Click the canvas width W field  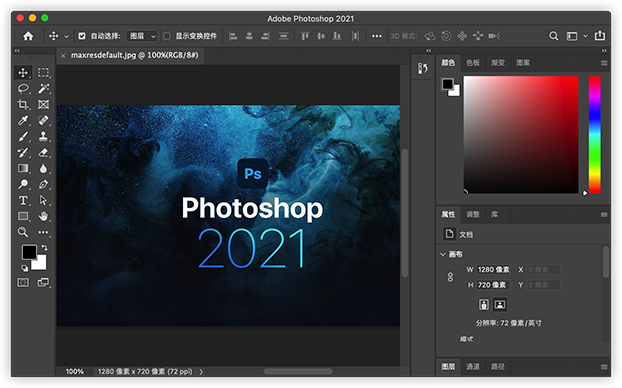[x=493, y=270]
